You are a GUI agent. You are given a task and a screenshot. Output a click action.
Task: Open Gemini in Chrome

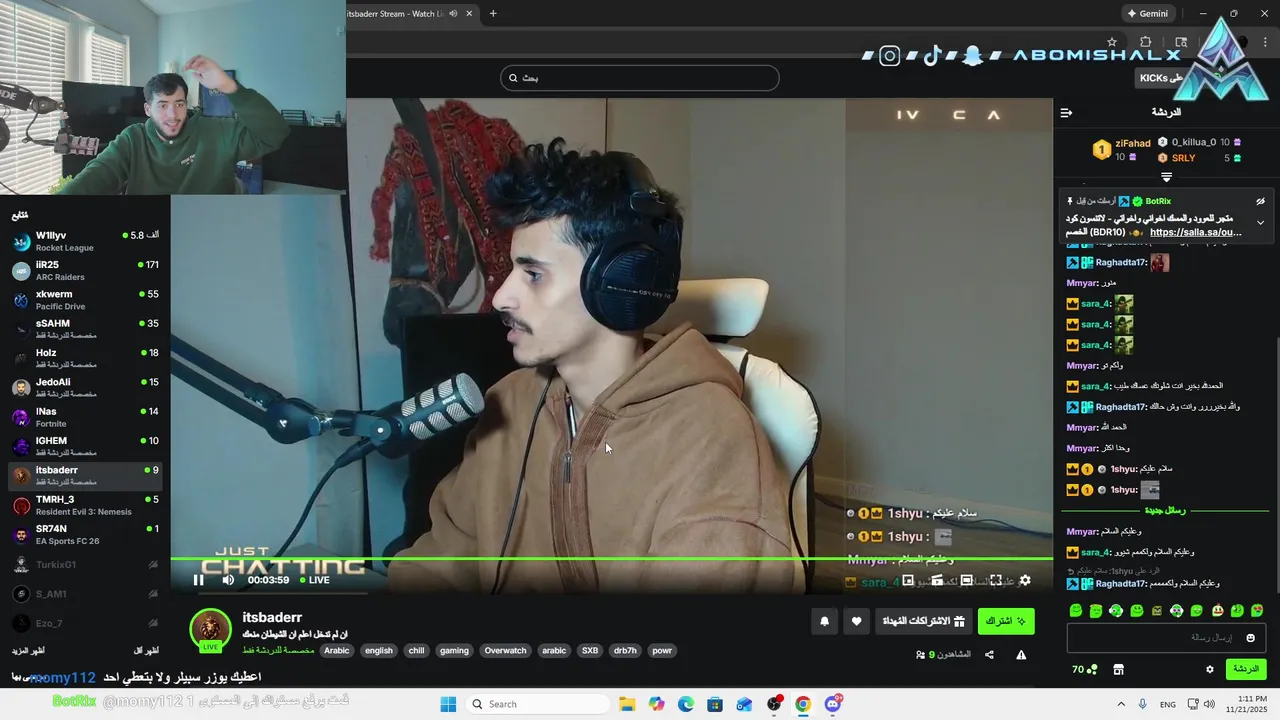point(1147,13)
